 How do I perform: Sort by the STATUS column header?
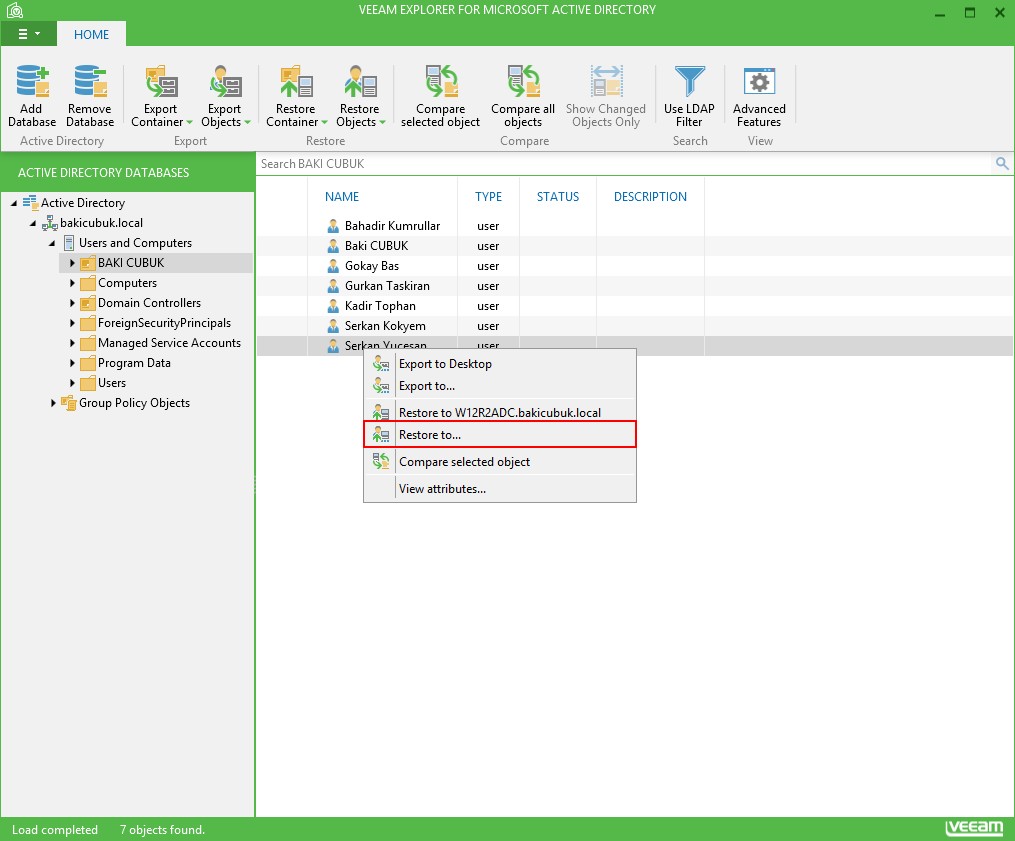tap(557, 197)
